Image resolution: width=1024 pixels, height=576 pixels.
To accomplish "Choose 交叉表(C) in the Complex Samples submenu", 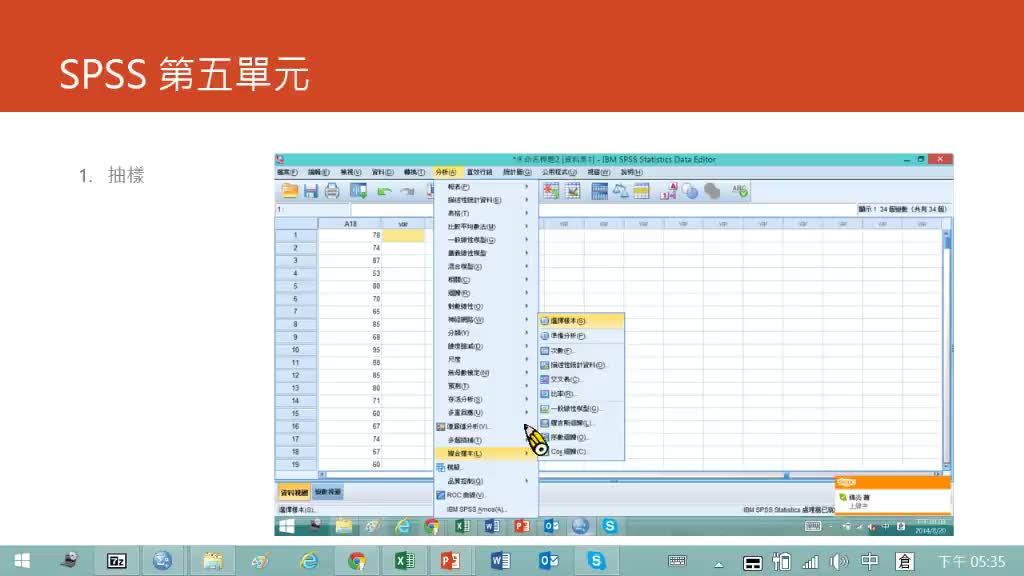I will pos(581,379).
